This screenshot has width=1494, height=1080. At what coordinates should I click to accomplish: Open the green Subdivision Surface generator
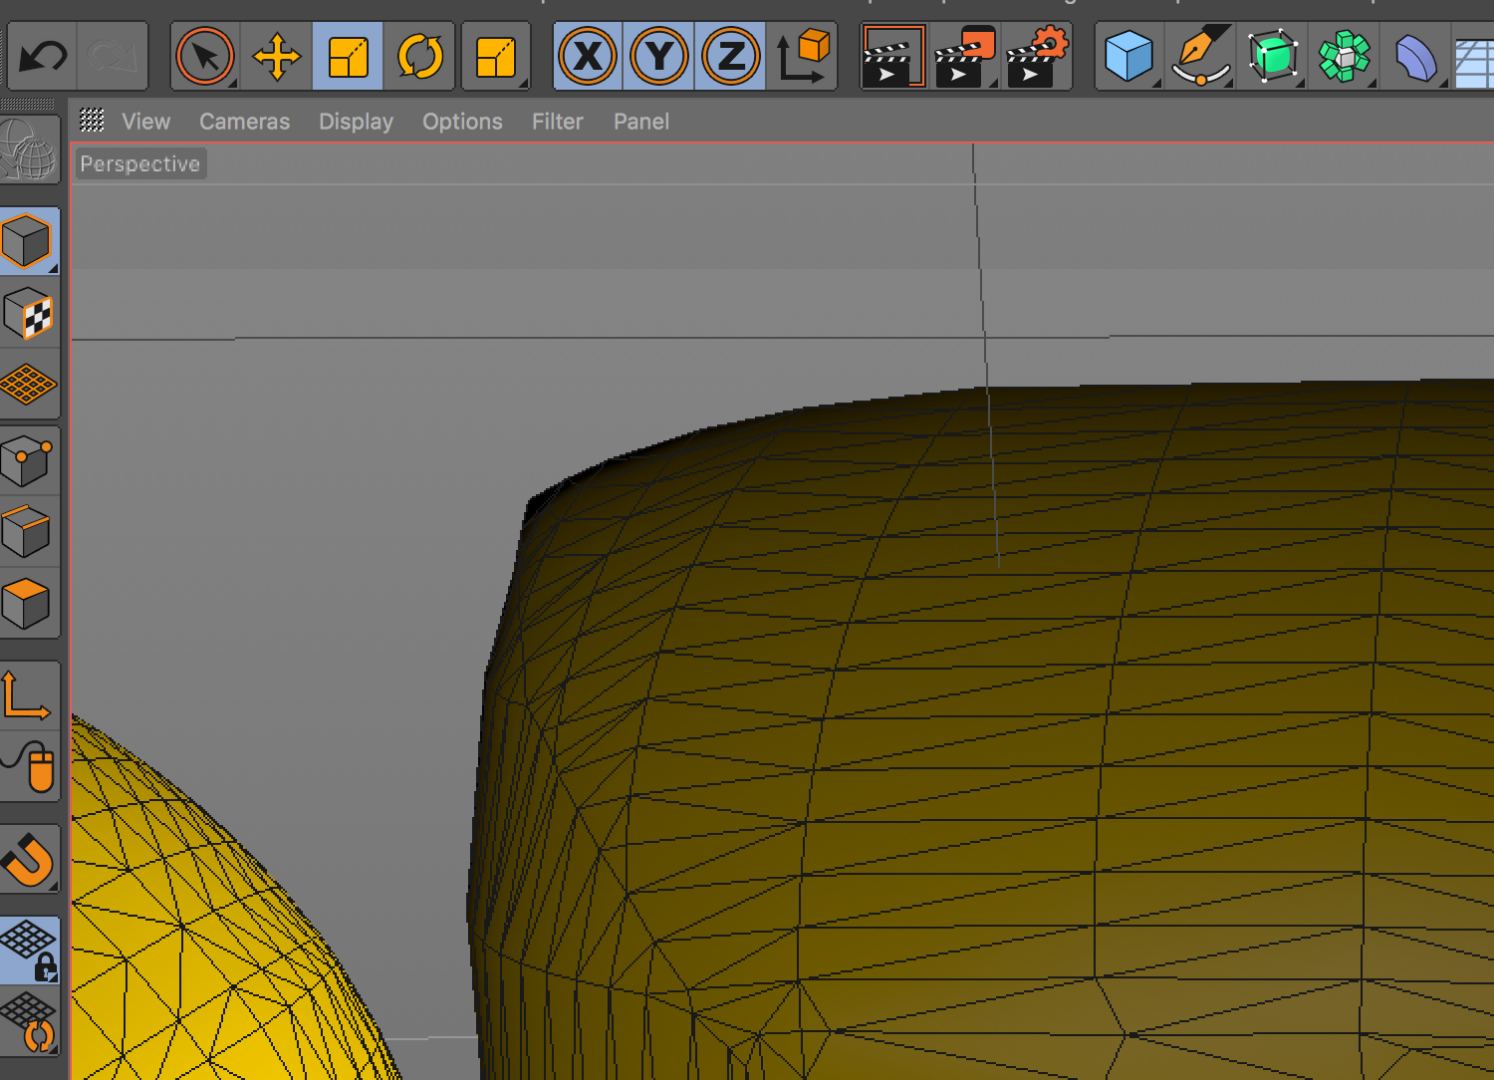point(1273,56)
